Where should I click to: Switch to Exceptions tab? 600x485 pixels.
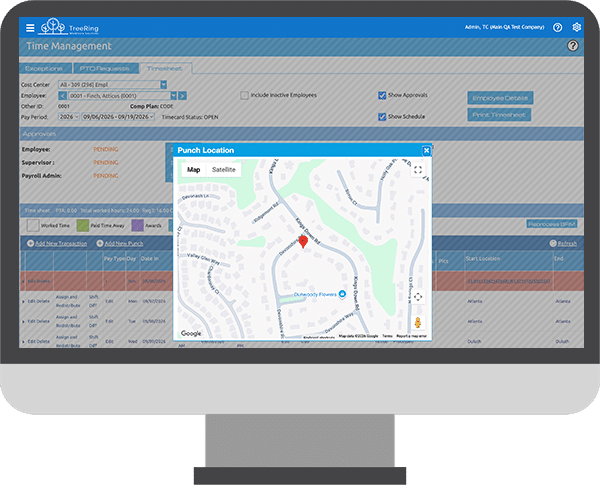(44, 68)
